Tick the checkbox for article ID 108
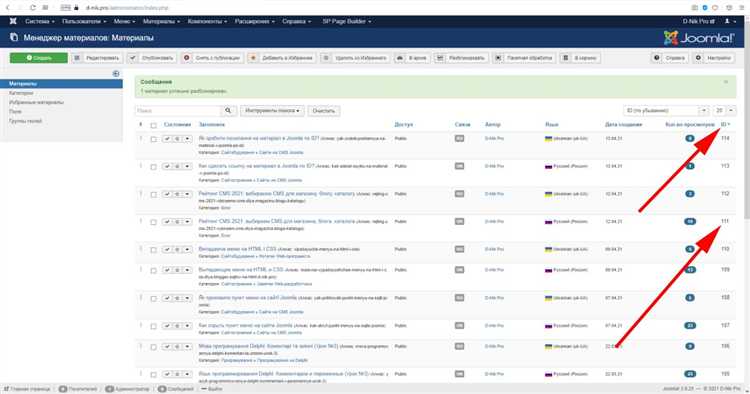 [153, 299]
